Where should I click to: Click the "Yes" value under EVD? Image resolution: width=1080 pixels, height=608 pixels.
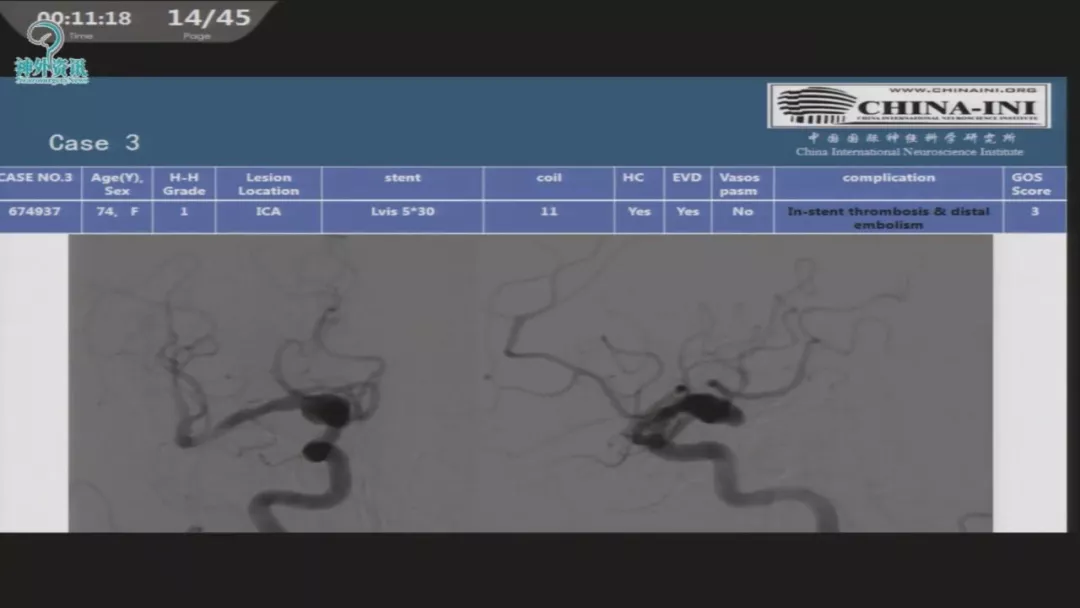(x=687, y=217)
